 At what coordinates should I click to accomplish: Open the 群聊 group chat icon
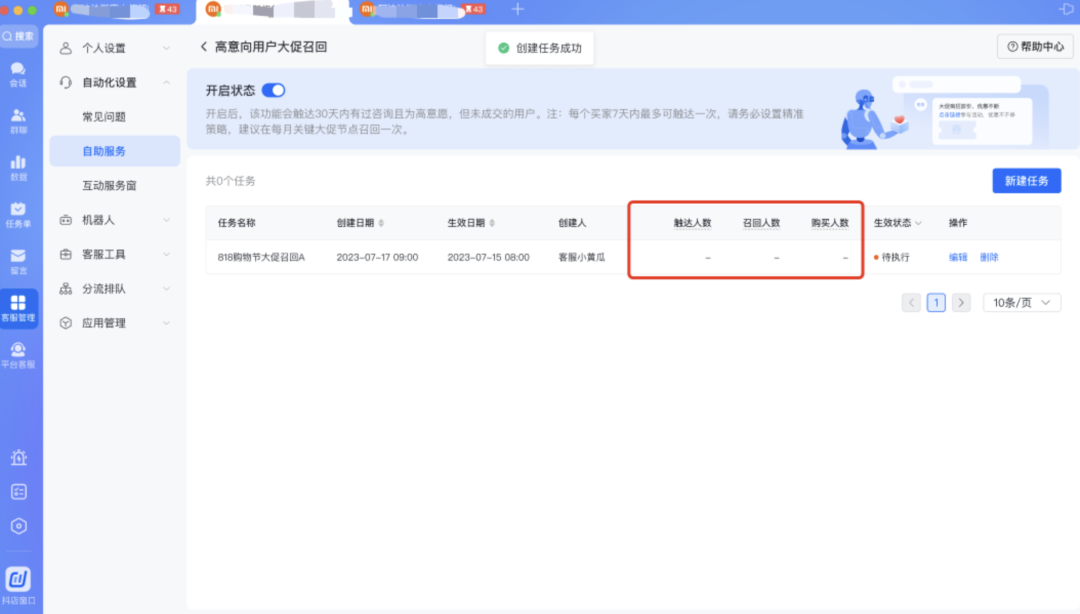click(x=18, y=119)
